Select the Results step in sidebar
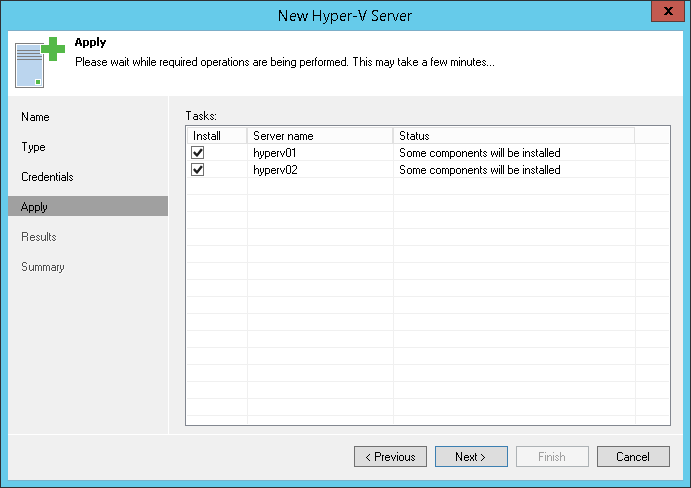The height and width of the screenshot is (488, 691). (39, 237)
